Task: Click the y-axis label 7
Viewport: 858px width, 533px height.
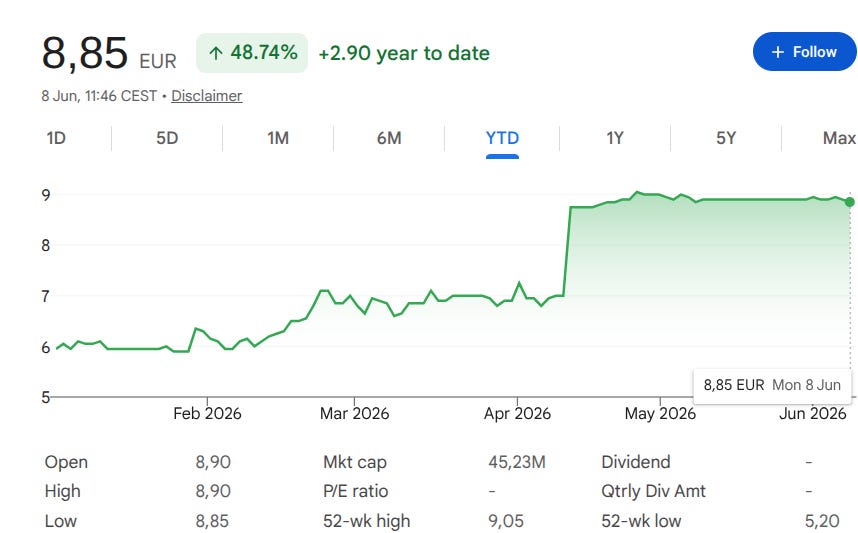Action: (46, 296)
